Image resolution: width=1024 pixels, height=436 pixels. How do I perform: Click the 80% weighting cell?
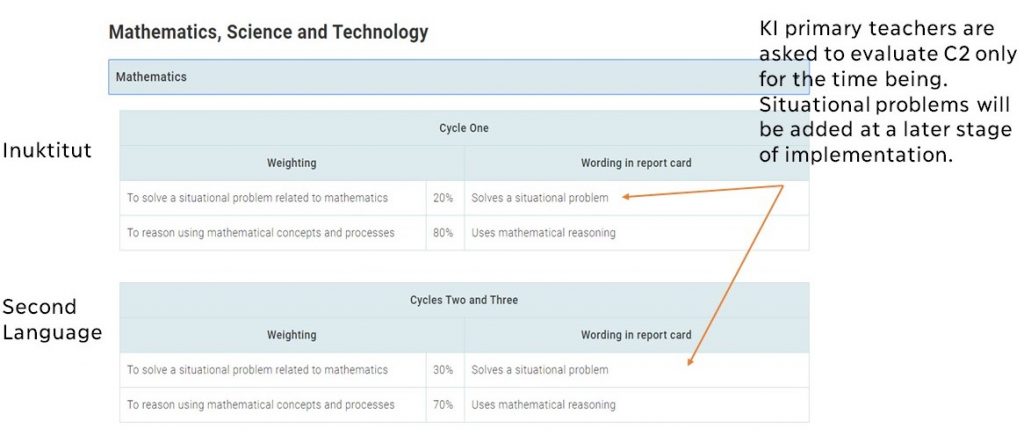pyautogui.click(x=443, y=233)
